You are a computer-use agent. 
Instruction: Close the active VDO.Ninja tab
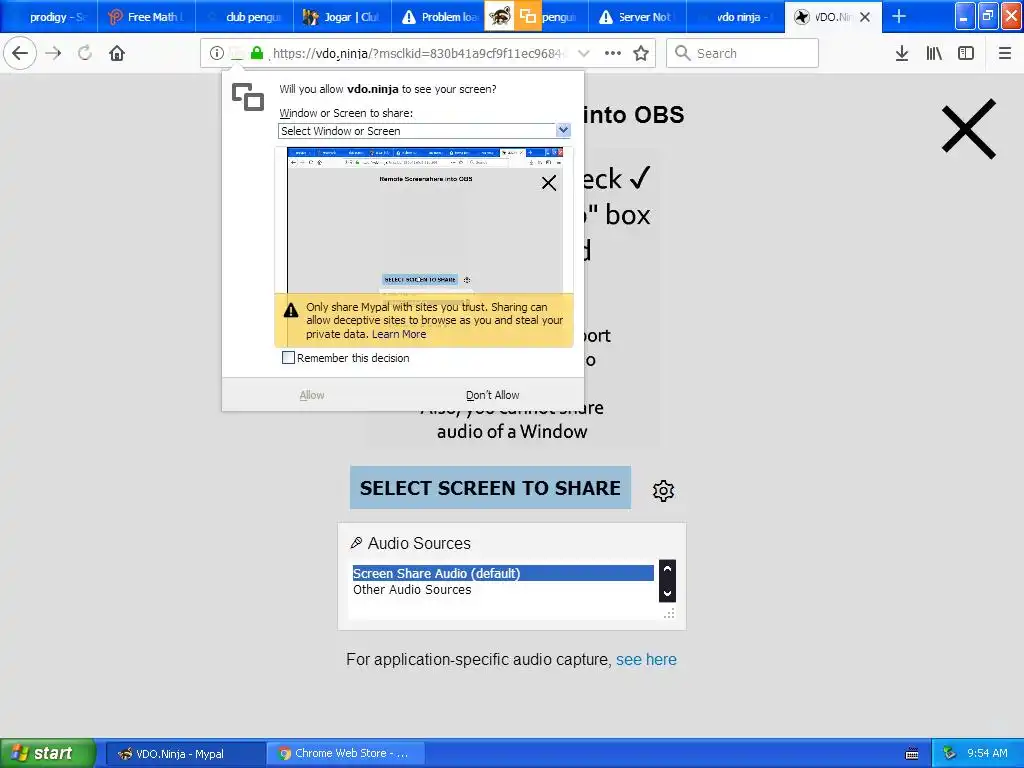coord(865,17)
